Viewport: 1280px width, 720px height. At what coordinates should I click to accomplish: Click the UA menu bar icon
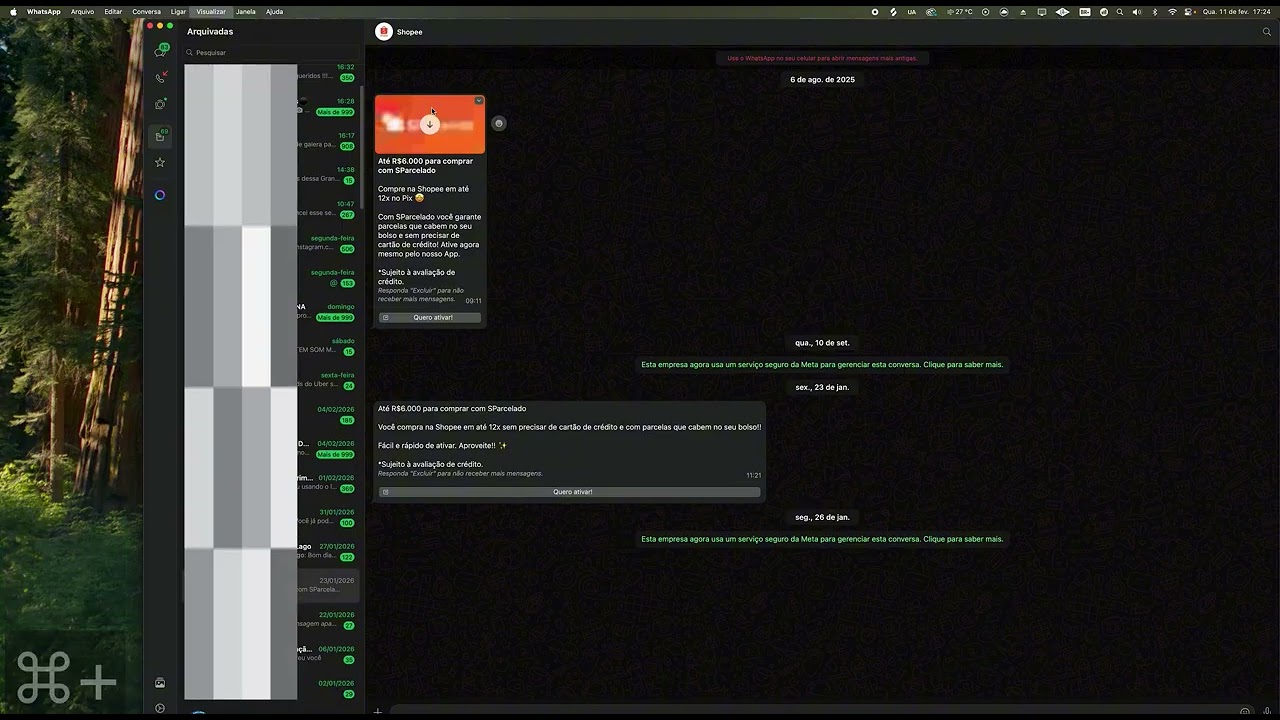click(x=912, y=12)
